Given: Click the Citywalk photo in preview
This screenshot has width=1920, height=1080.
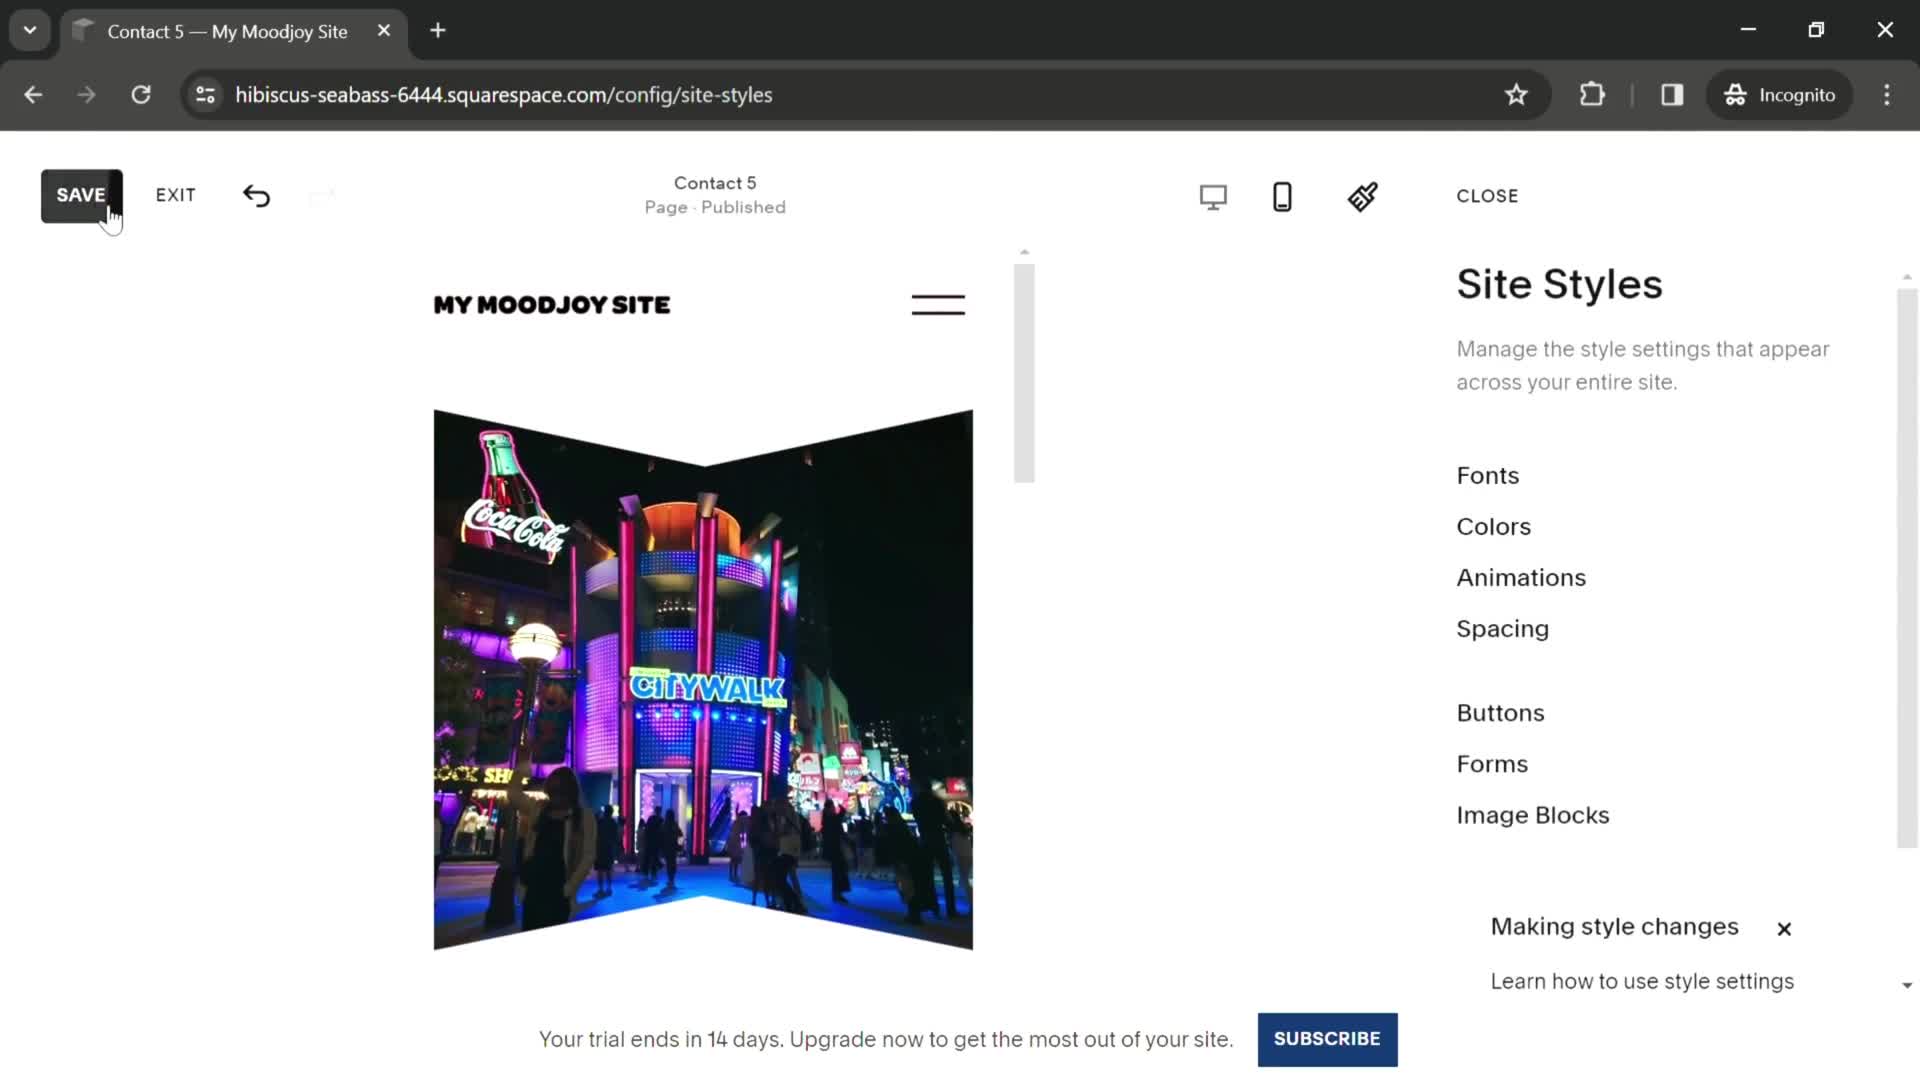Looking at the screenshot, I should (703, 680).
